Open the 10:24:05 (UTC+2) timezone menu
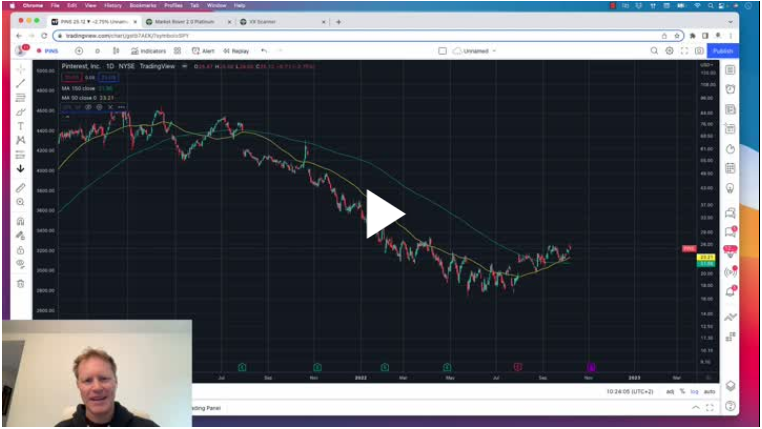This screenshot has height=429, width=762. click(630, 392)
